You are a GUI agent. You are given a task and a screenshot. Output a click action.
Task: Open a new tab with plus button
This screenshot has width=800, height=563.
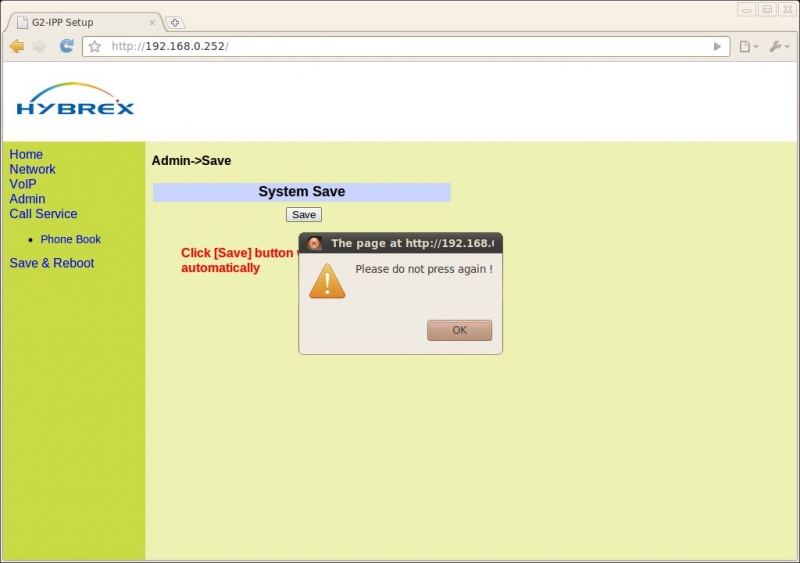point(175,22)
